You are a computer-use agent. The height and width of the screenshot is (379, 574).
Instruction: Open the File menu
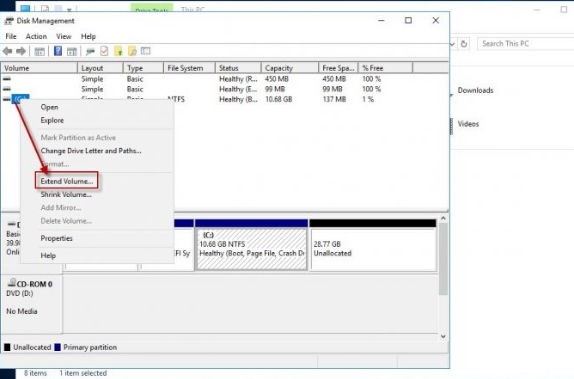pyautogui.click(x=11, y=36)
